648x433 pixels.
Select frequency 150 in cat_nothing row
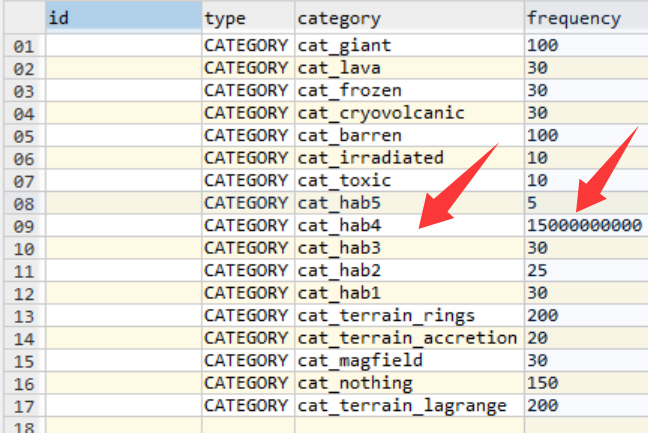point(586,383)
